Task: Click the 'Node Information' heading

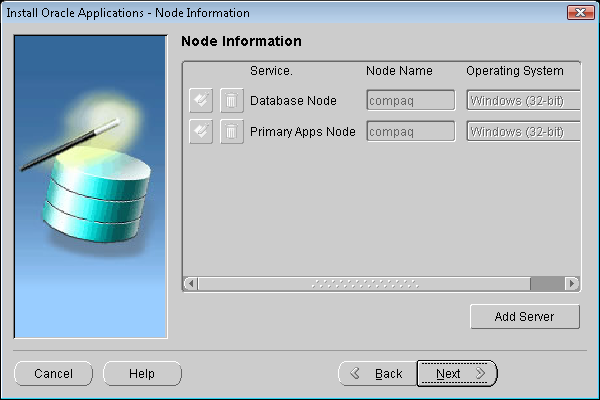Action: [241, 41]
